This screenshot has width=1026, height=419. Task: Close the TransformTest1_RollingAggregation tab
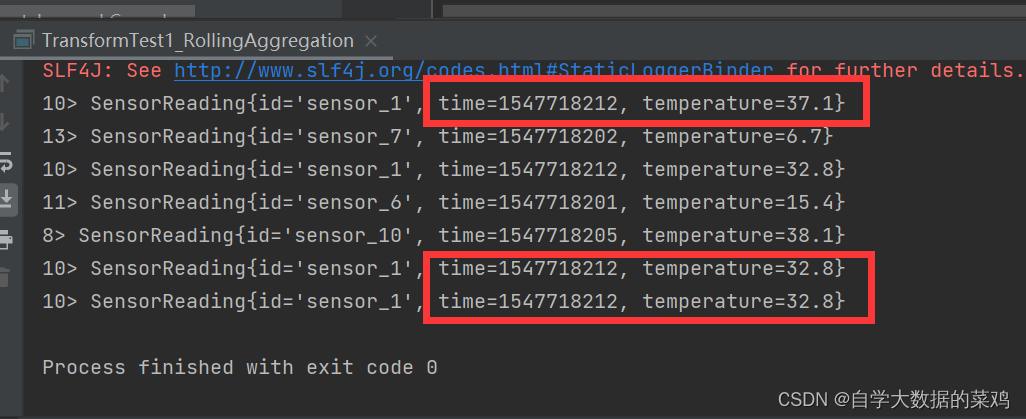pyautogui.click(x=370, y=41)
